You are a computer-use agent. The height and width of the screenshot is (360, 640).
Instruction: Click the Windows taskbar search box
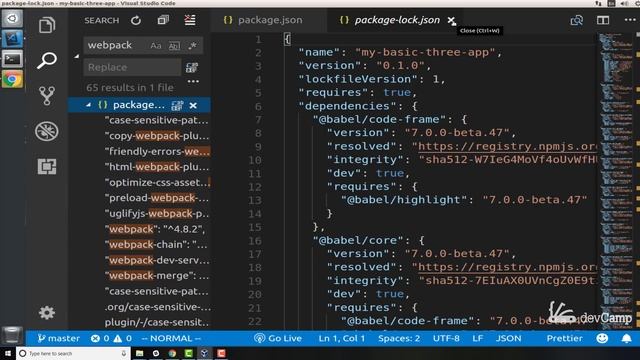tap(73, 353)
